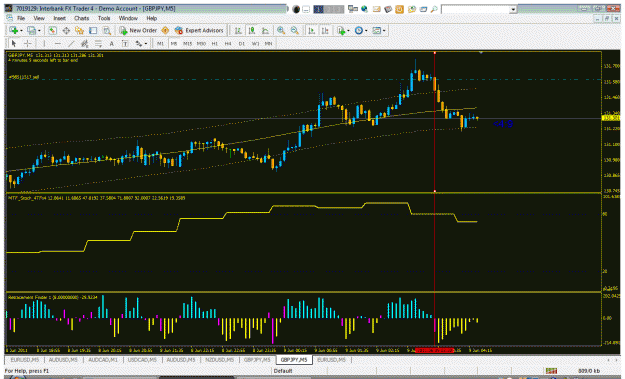Select the equidistant channel tool
Screen dimensions: 625x379
pos(85,43)
